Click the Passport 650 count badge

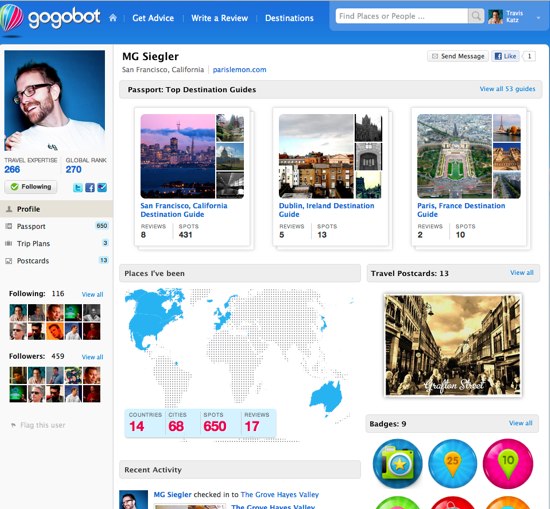pyautogui.click(x=102, y=226)
